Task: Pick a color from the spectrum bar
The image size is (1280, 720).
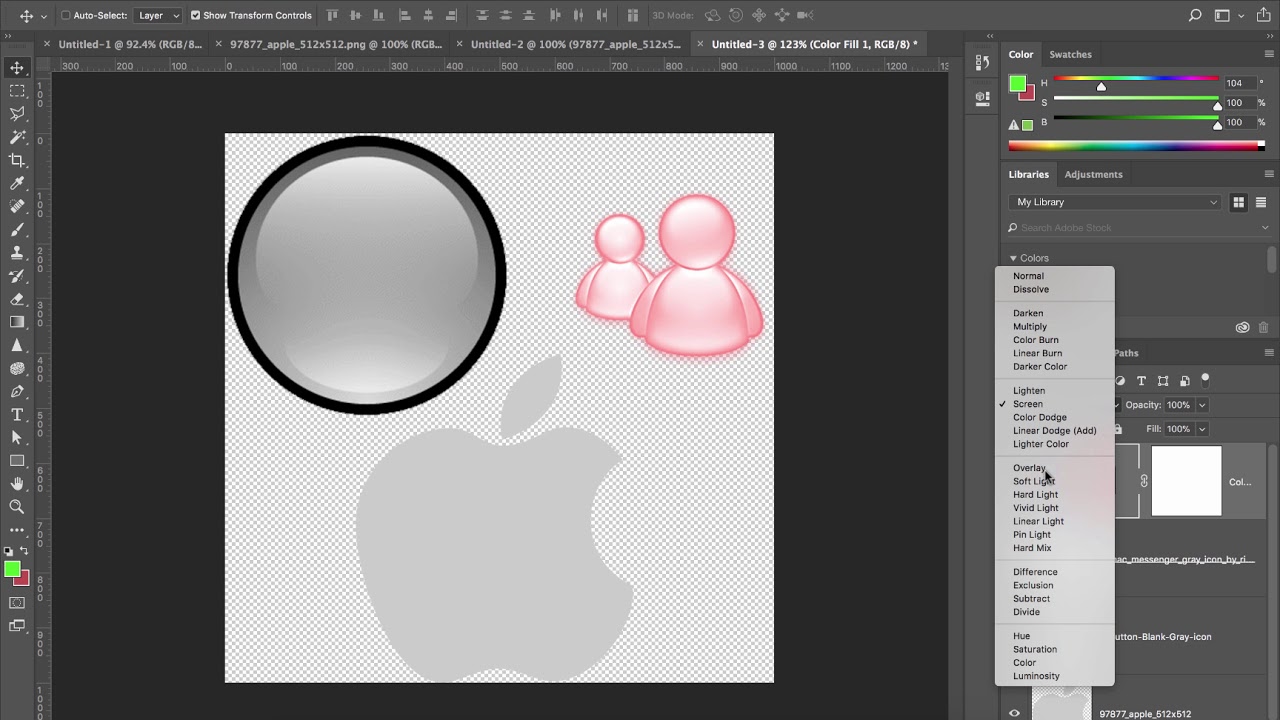Action: (1136, 146)
